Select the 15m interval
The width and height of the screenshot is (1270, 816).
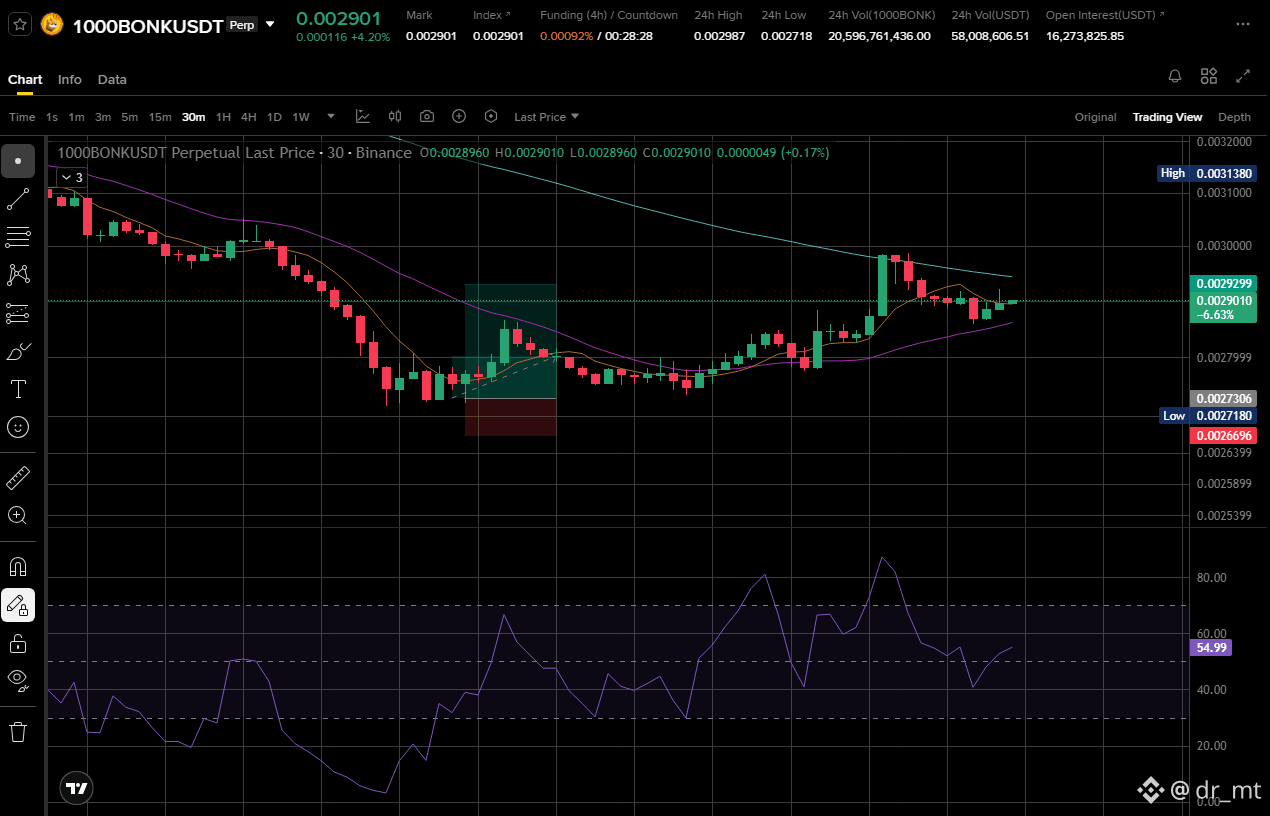click(160, 117)
